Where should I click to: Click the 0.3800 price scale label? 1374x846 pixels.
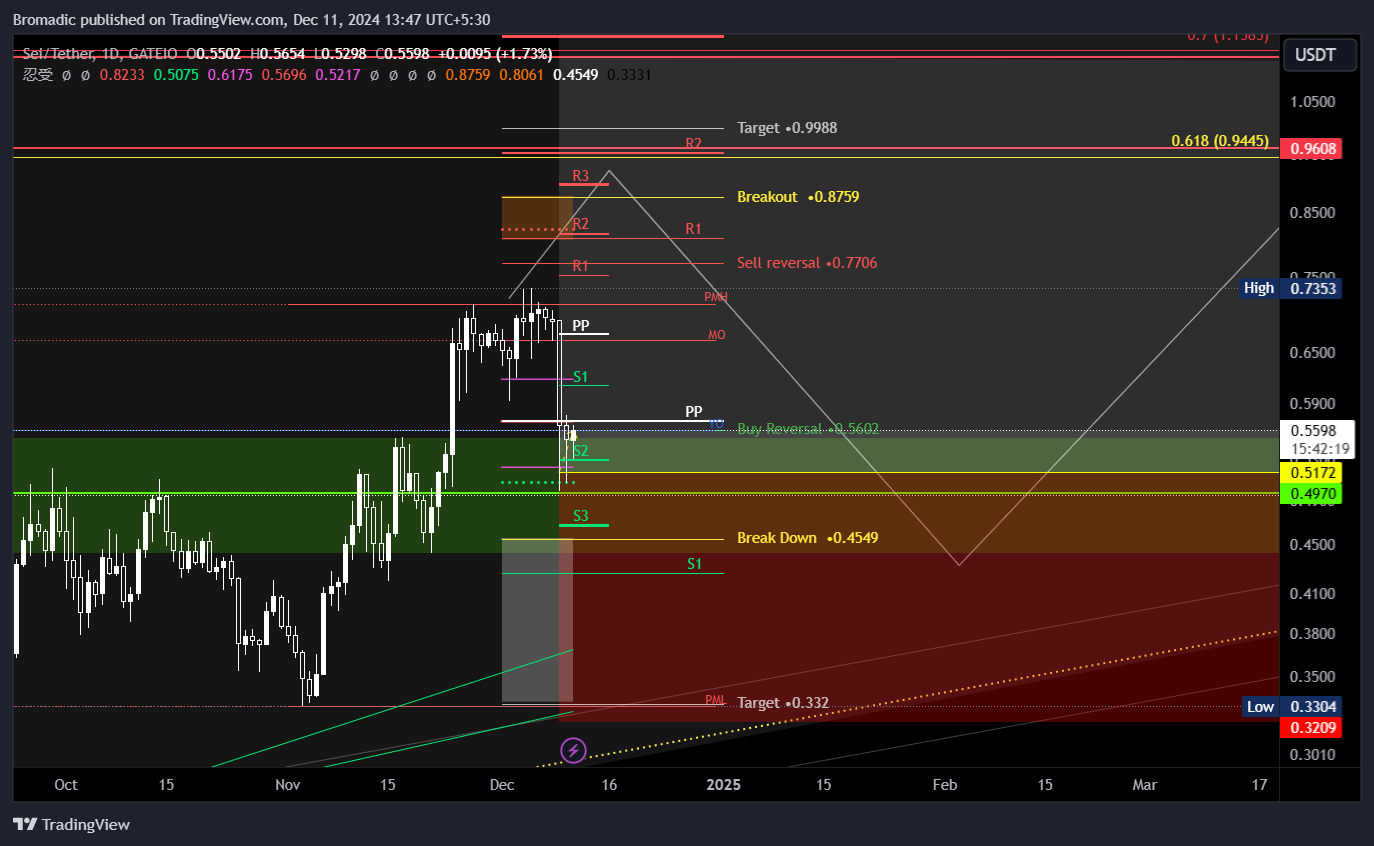1312,633
